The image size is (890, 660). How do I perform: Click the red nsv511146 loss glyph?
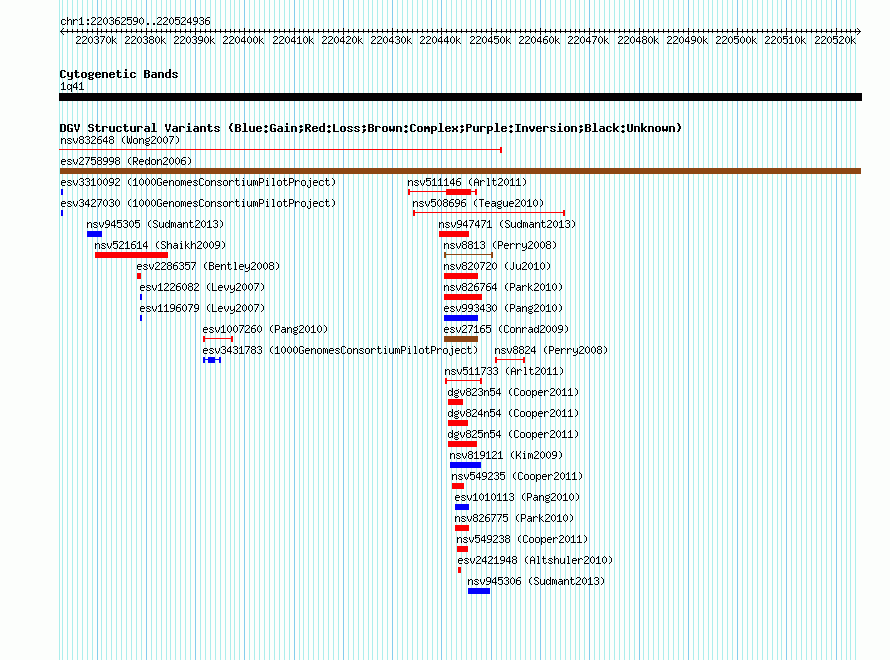click(x=442, y=192)
